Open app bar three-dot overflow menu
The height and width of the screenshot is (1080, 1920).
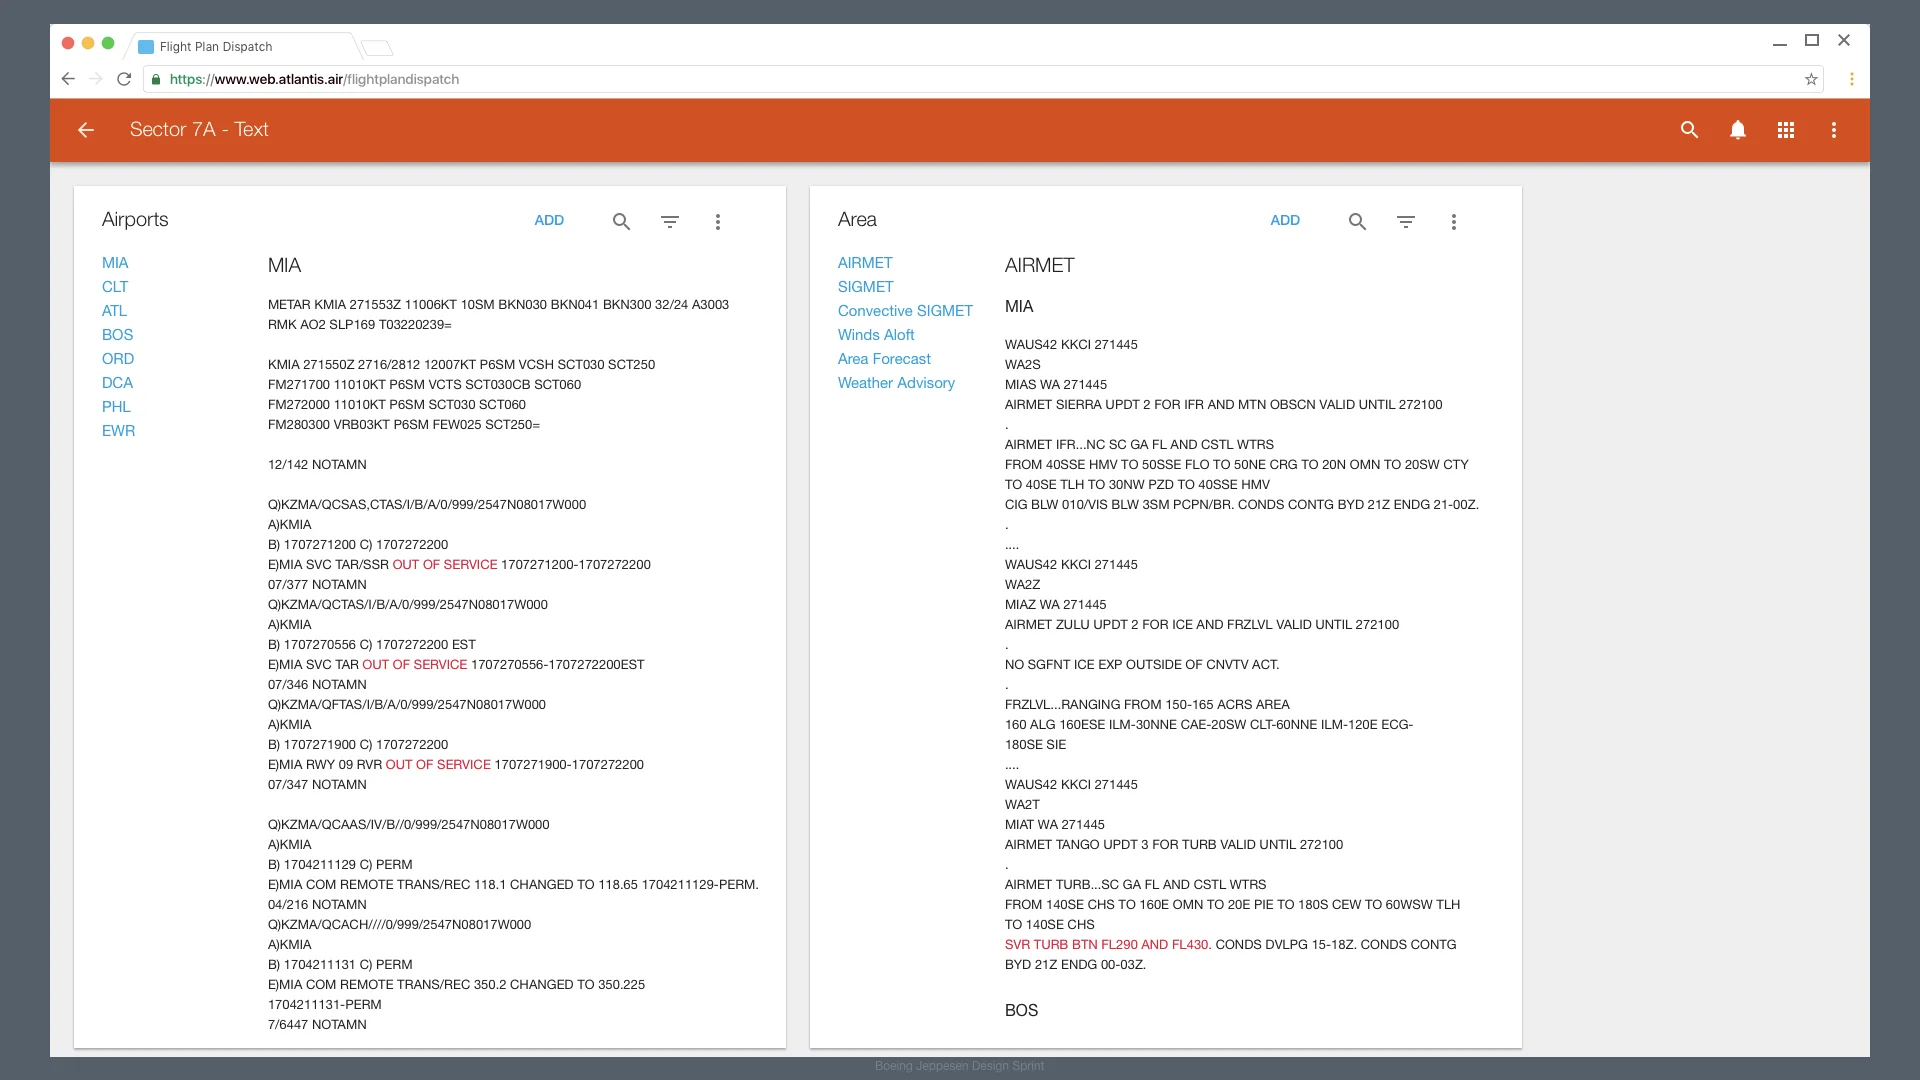(x=1834, y=130)
